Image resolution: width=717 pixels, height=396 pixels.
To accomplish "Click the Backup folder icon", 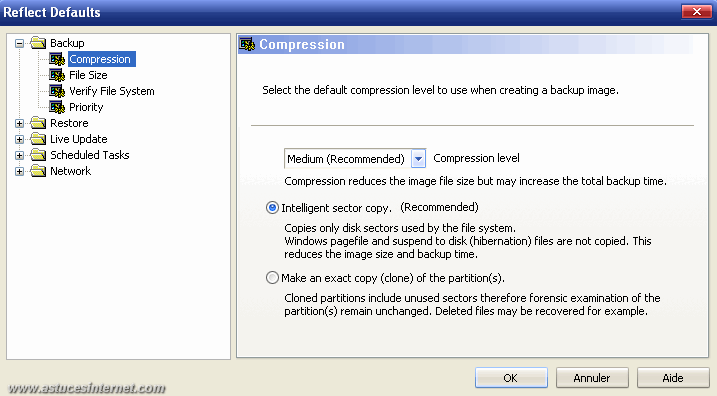I will (38, 43).
